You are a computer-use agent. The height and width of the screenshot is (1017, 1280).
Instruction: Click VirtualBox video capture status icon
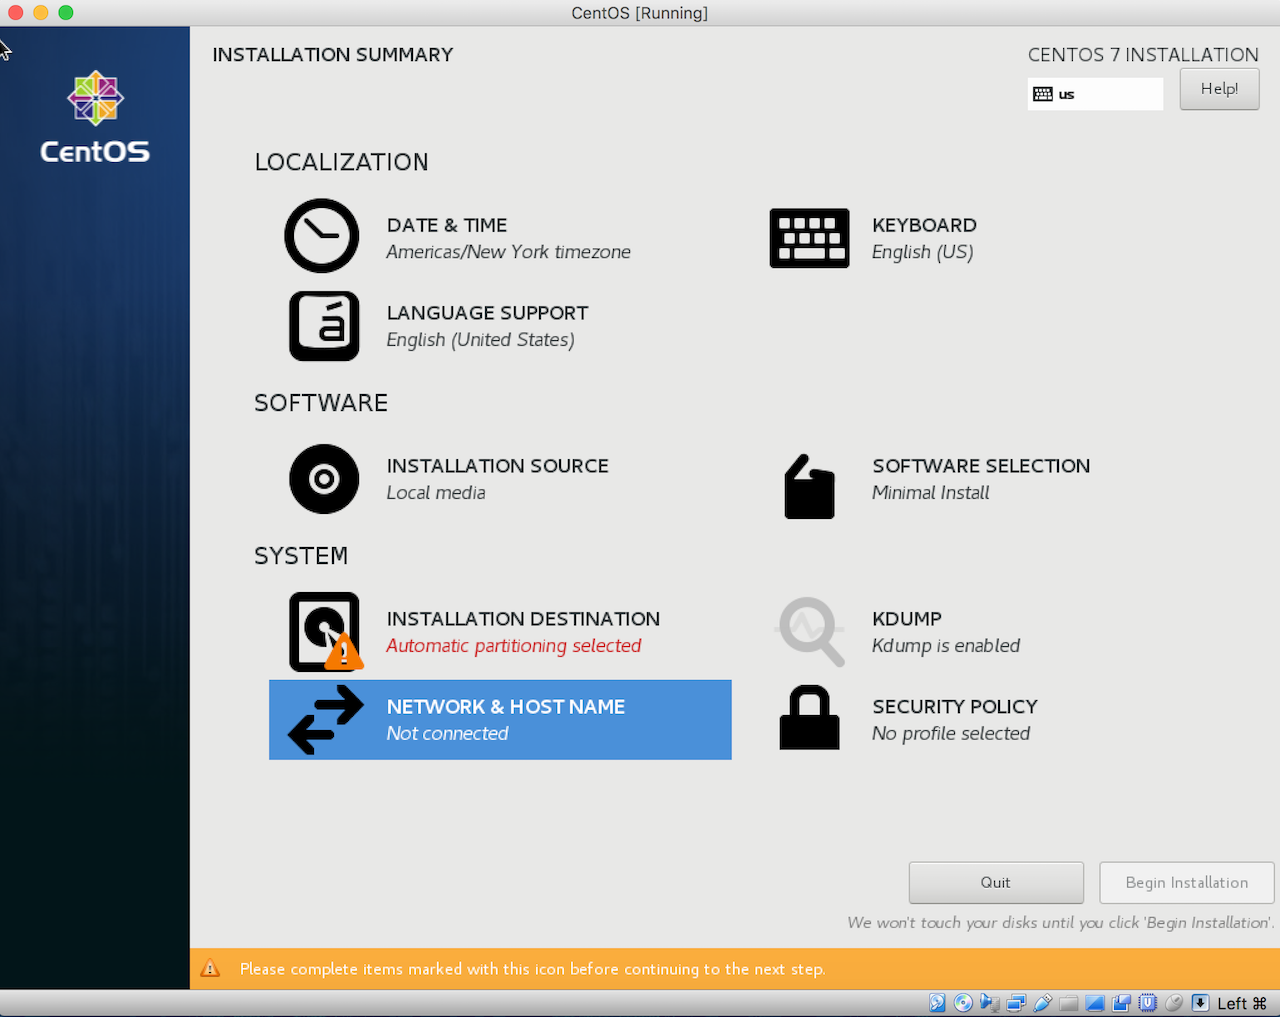[x=1121, y=1003]
